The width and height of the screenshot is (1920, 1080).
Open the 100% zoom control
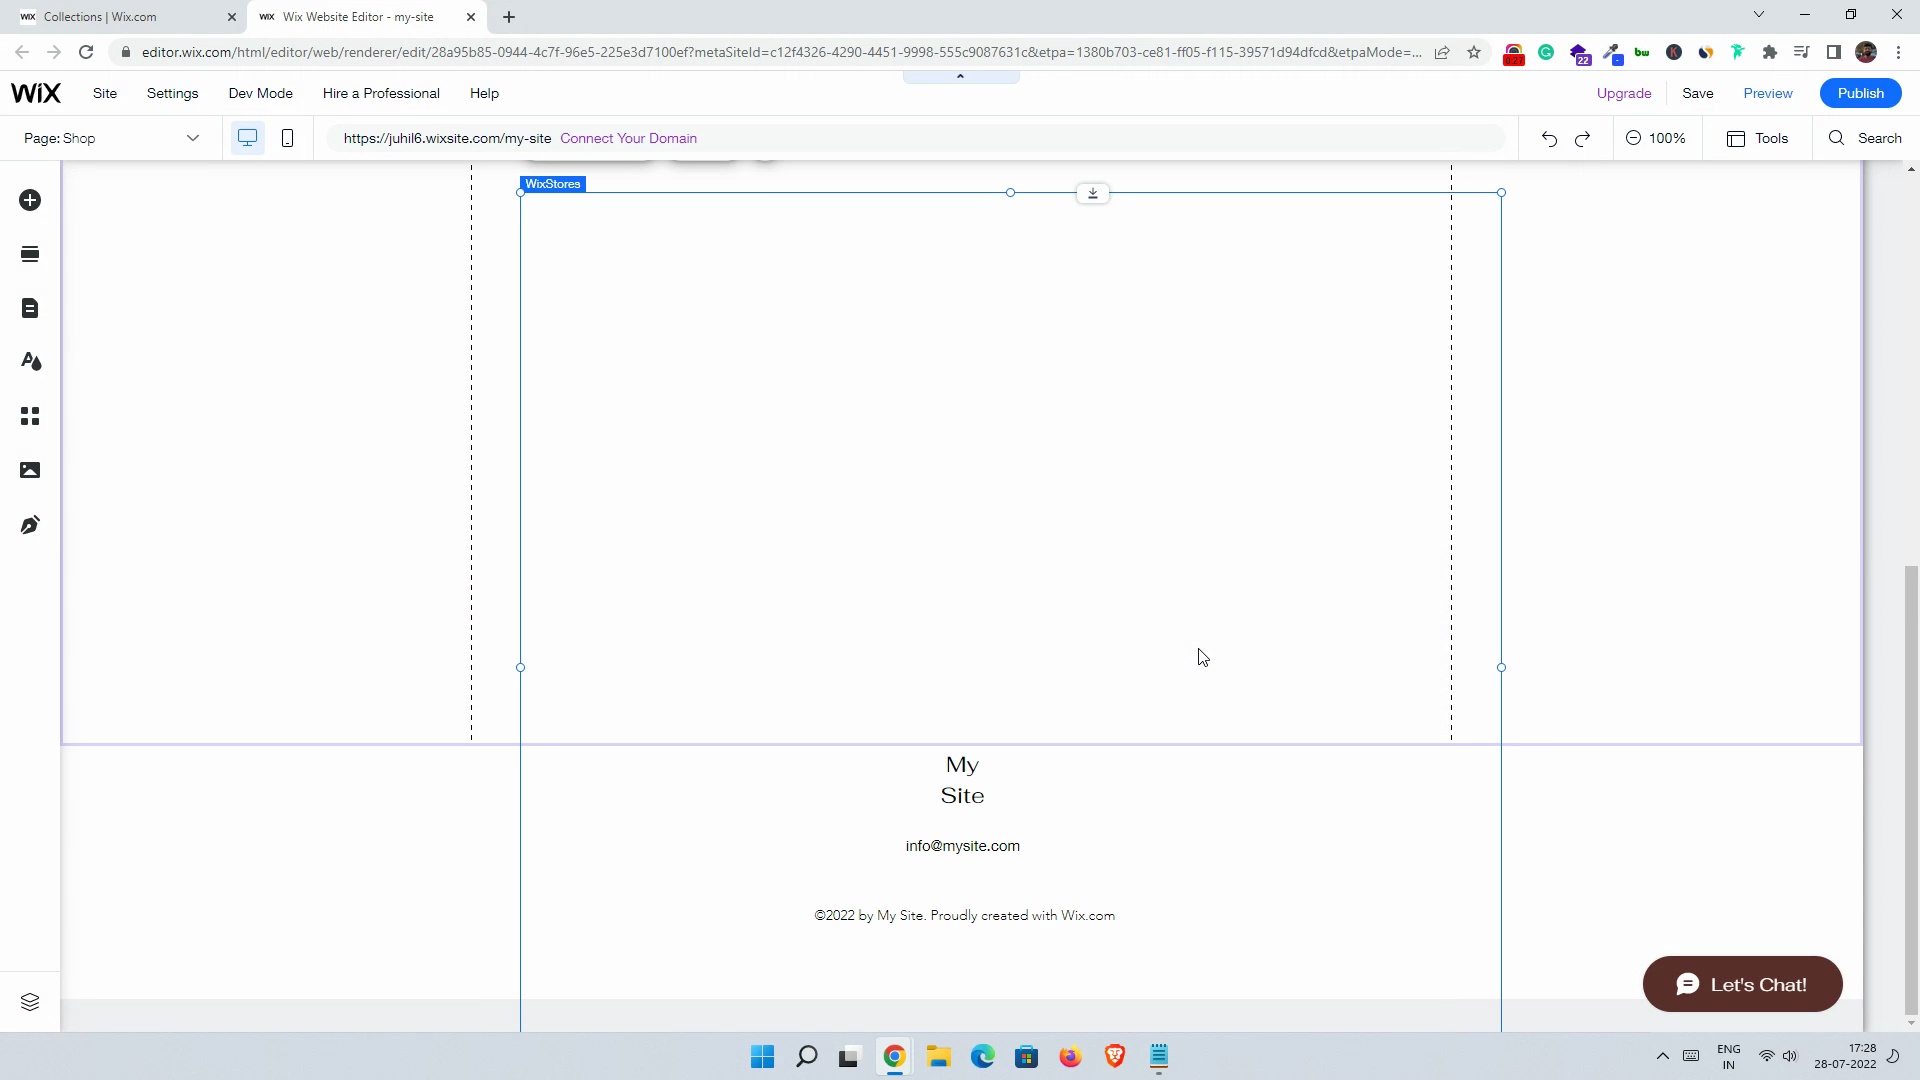pos(1656,138)
